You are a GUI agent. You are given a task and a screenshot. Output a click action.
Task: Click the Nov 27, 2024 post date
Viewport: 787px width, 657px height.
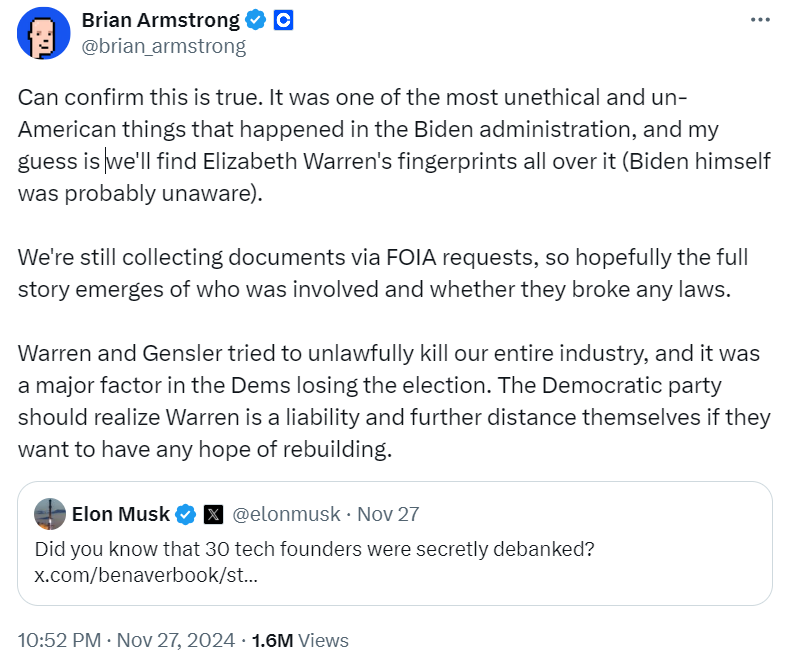point(176,640)
